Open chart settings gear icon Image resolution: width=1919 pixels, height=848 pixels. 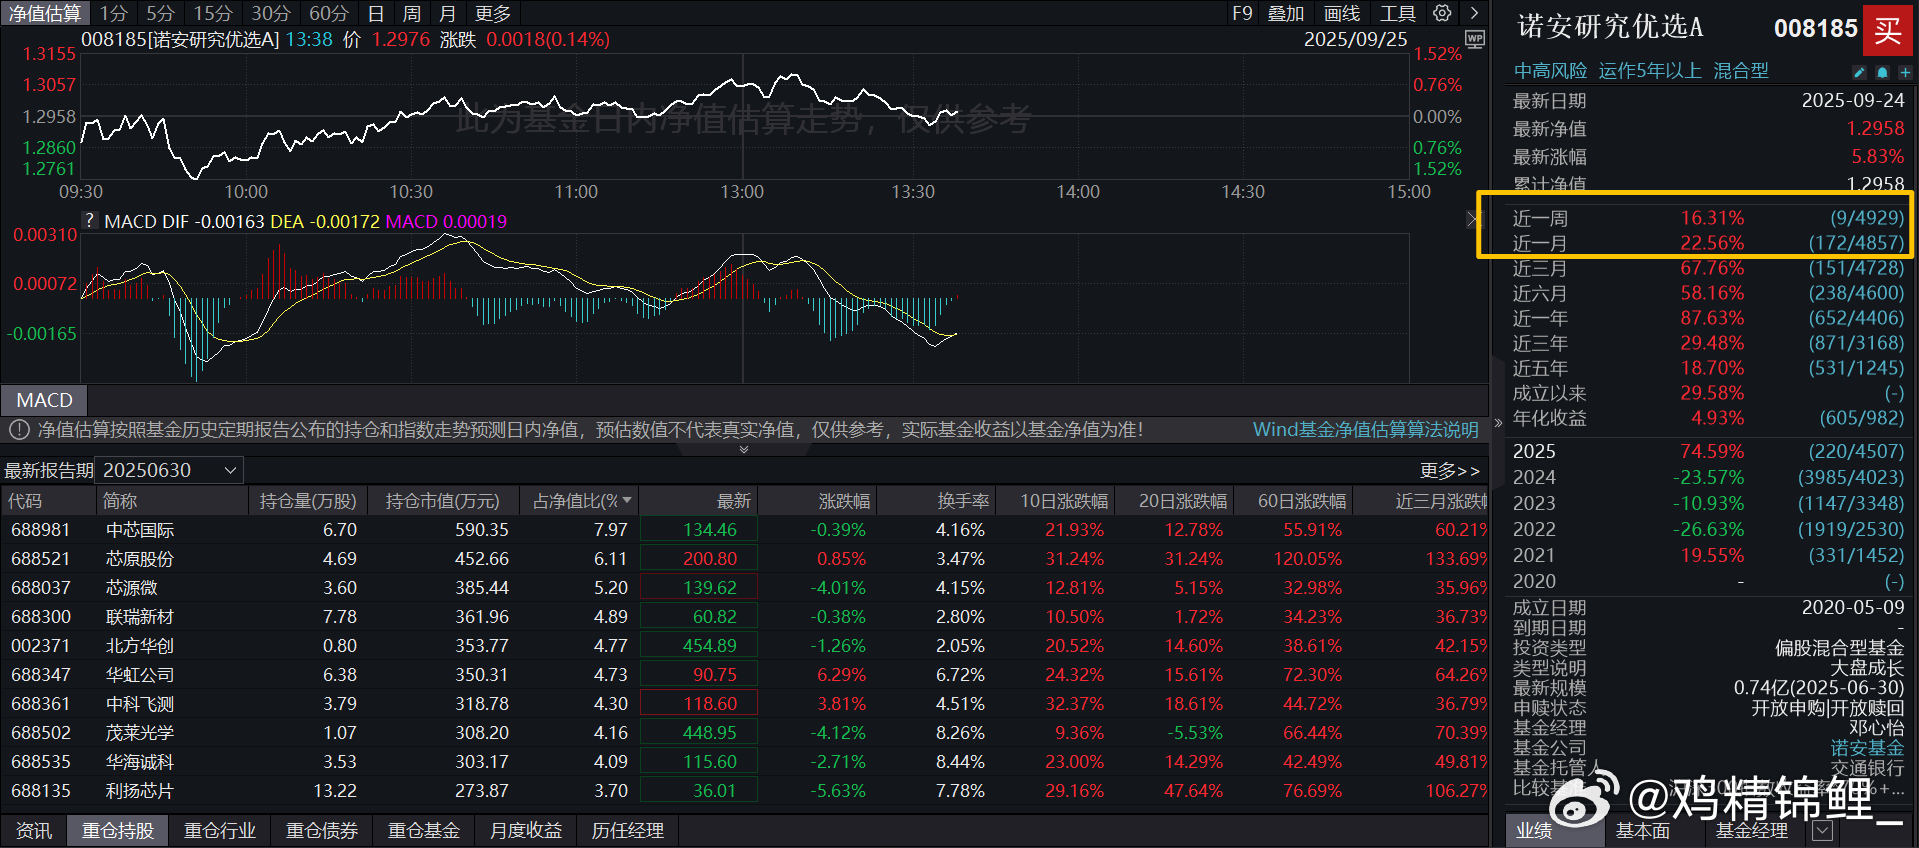pos(1441,13)
